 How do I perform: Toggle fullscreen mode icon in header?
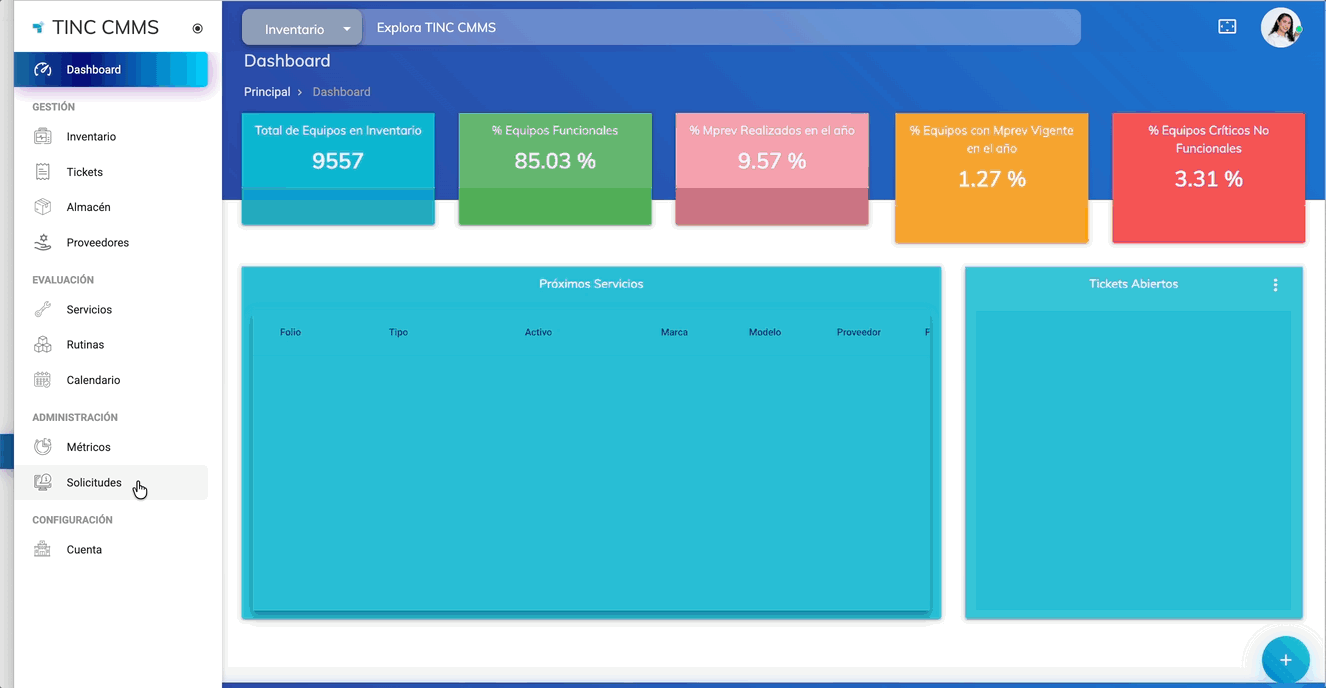click(x=1227, y=27)
